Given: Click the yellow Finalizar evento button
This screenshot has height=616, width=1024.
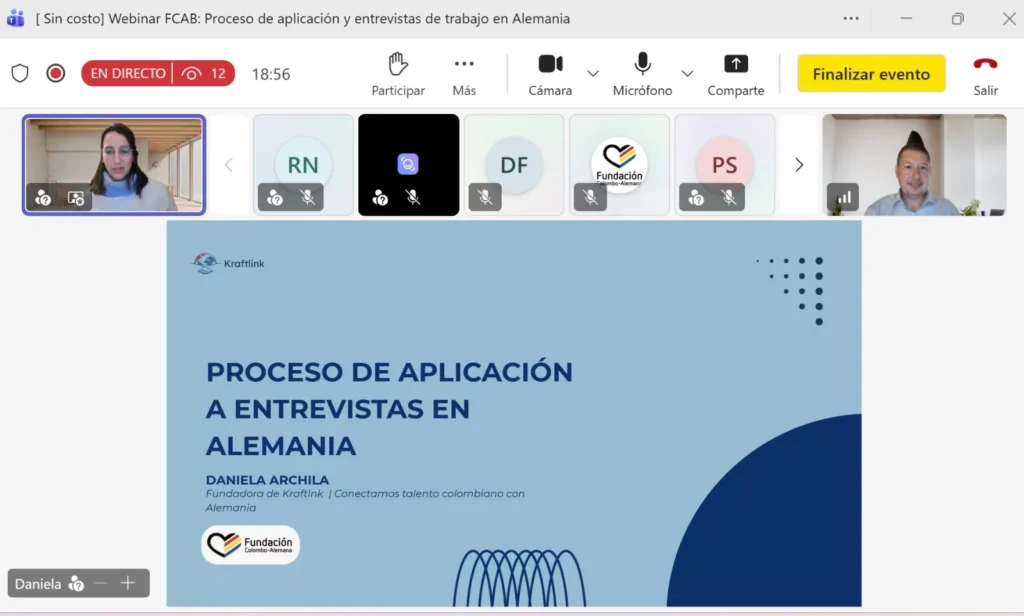Looking at the screenshot, I should (871, 74).
